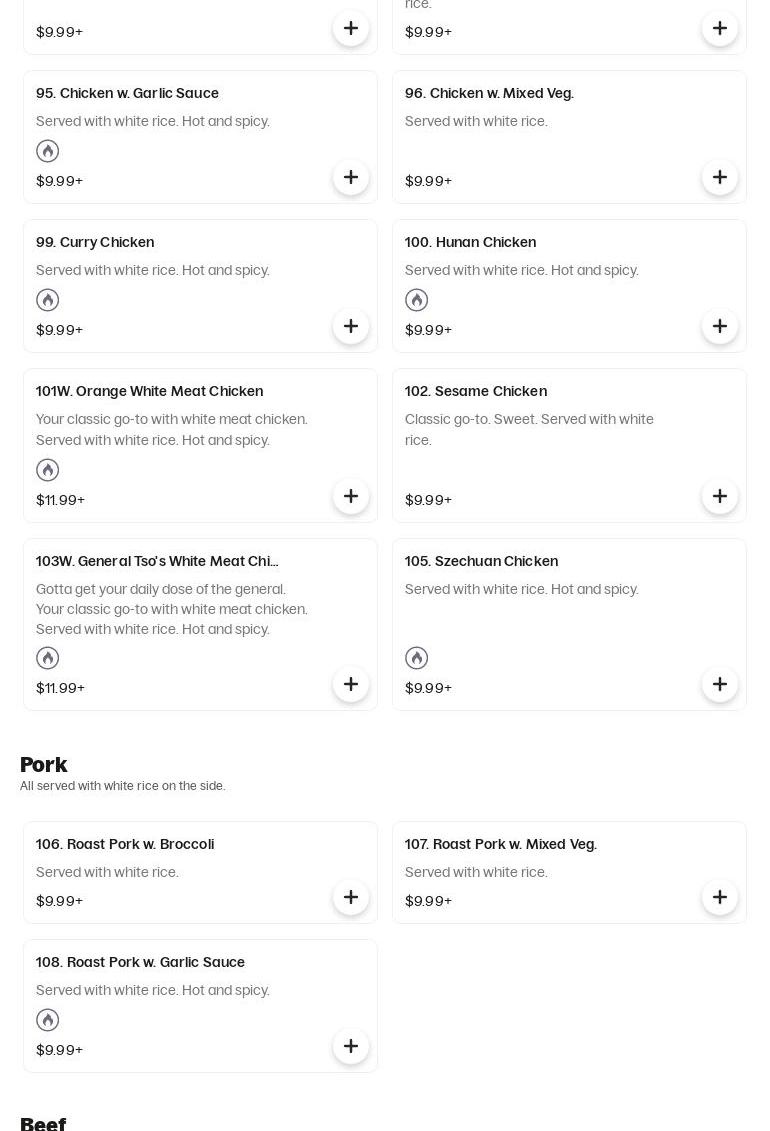Viewport: 770px width, 1131px height.
Task: Click spicy flame icon on Hunan Chicken
Action: tap(417, 300)
